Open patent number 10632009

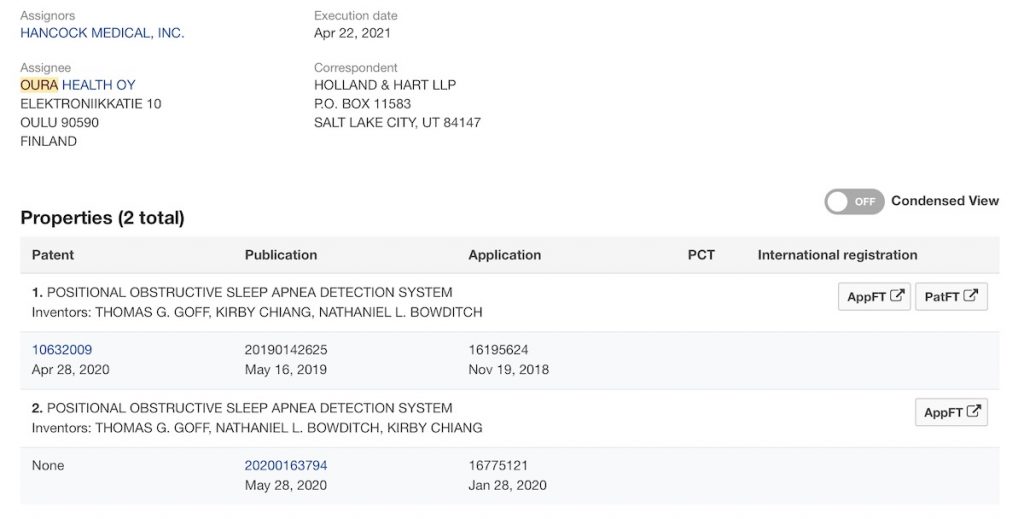(x=62, y=350)
